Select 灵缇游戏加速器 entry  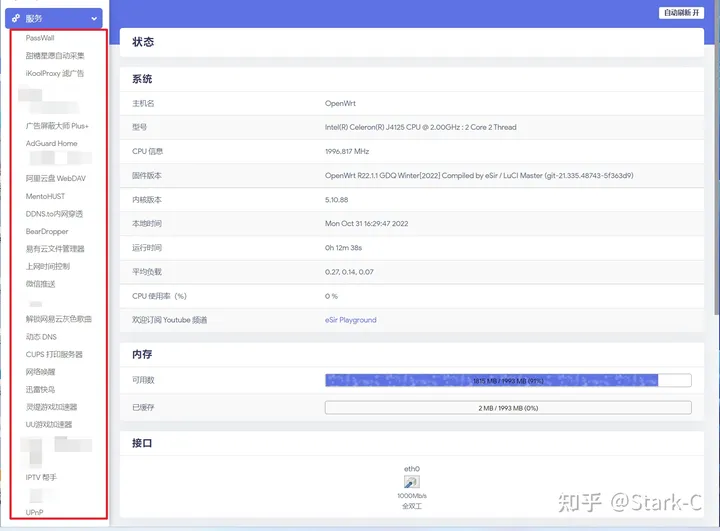(x=51, y=407)
